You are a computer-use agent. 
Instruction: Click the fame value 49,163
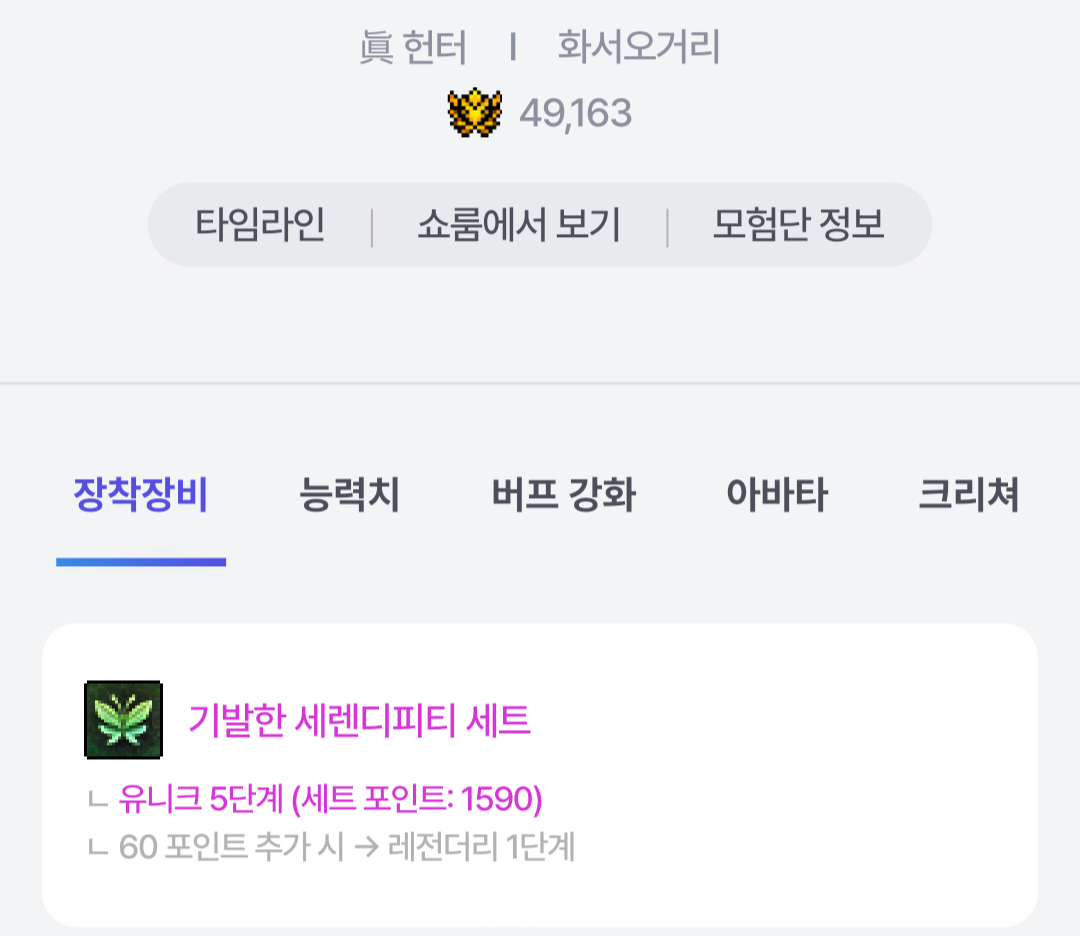575,114
